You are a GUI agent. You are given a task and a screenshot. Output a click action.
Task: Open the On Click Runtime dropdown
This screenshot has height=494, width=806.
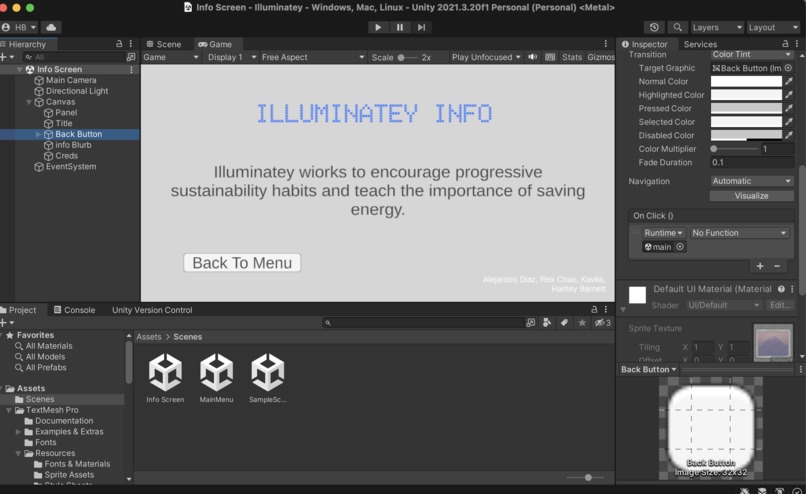pos(664,233)
